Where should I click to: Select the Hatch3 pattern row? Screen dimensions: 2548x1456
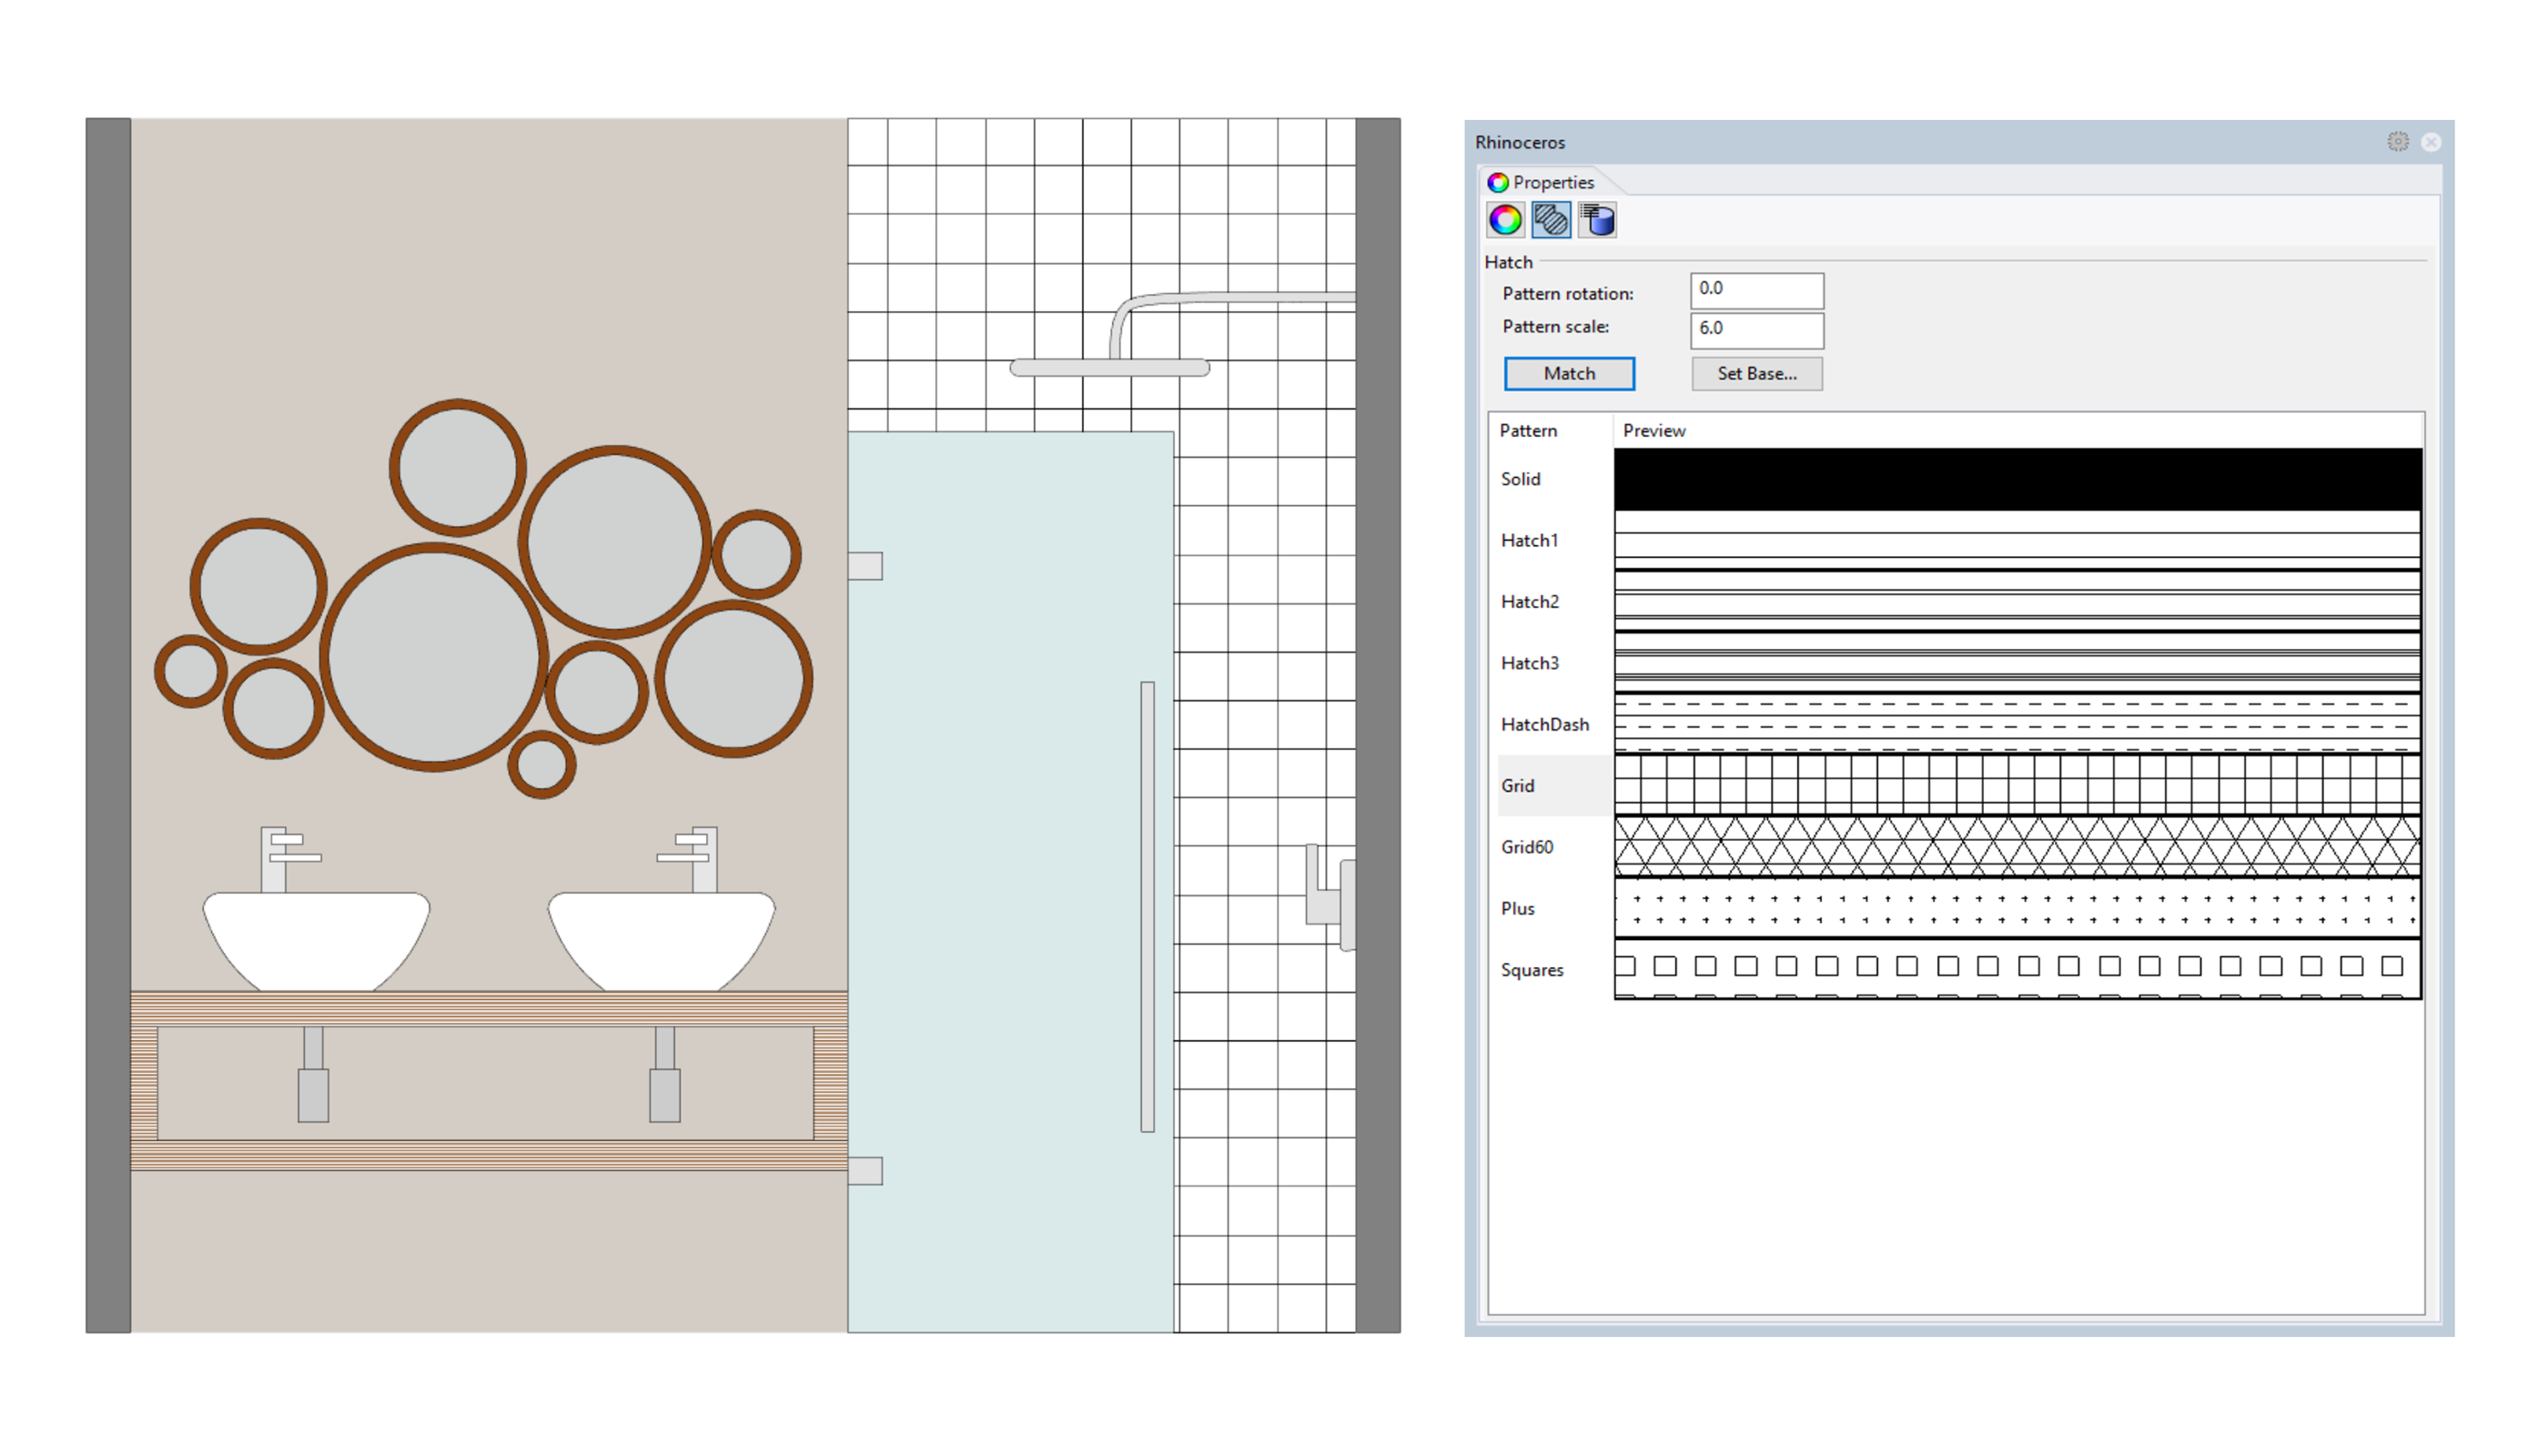[x=1529, y=663]
